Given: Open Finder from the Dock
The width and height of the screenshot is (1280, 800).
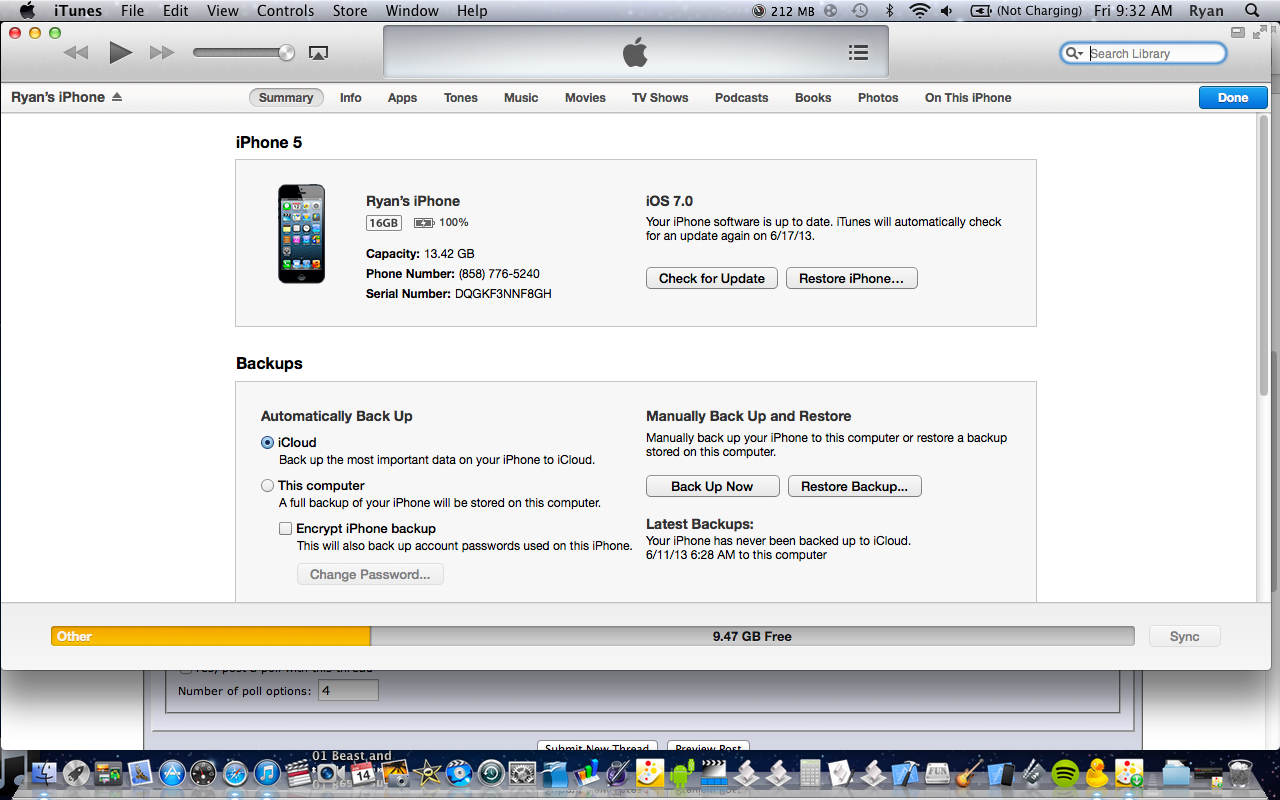Looking at the screenshot, I should (x=45, y=773).
